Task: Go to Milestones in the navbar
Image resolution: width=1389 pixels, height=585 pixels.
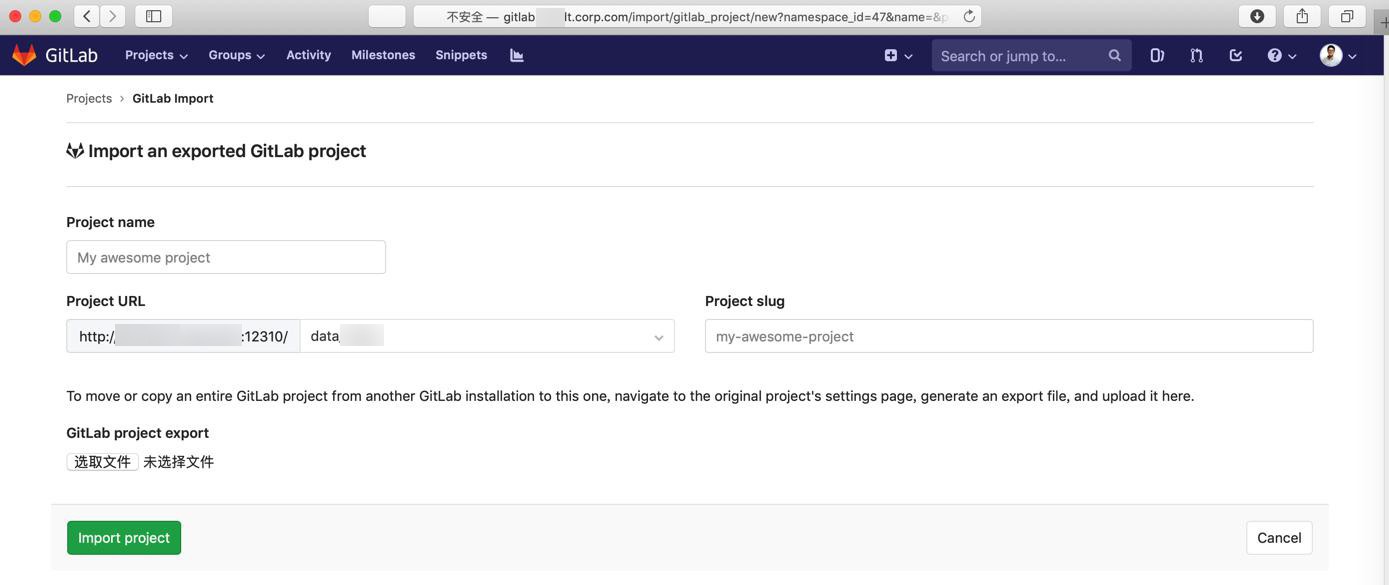Action: pyautogui.click(x=383, y=55)
